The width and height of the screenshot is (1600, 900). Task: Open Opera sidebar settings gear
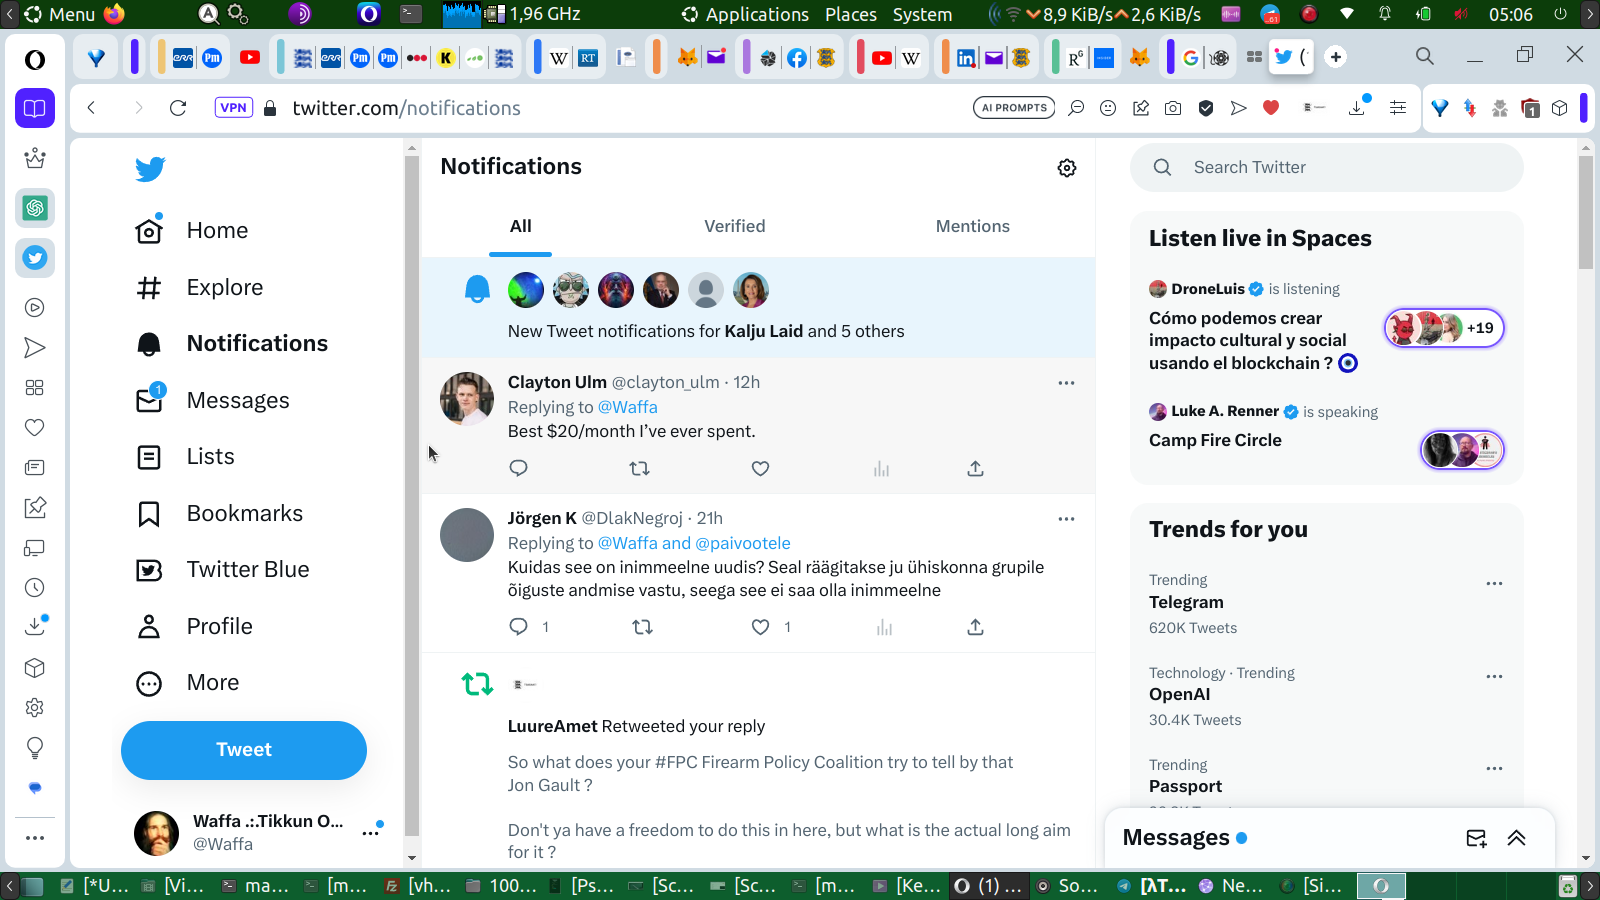click(35, 708)
